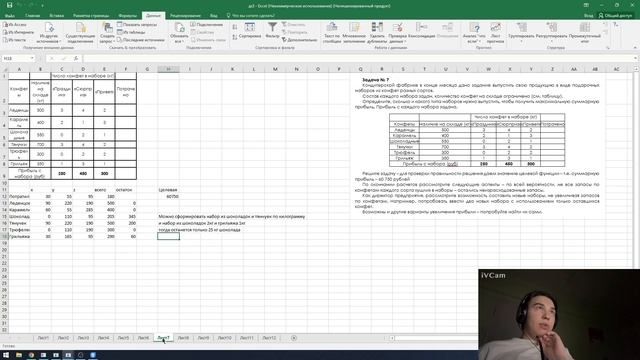Collapse the ribbon with the chevron
This screenshot has width=640, height=360.
[x=635, y=48]
